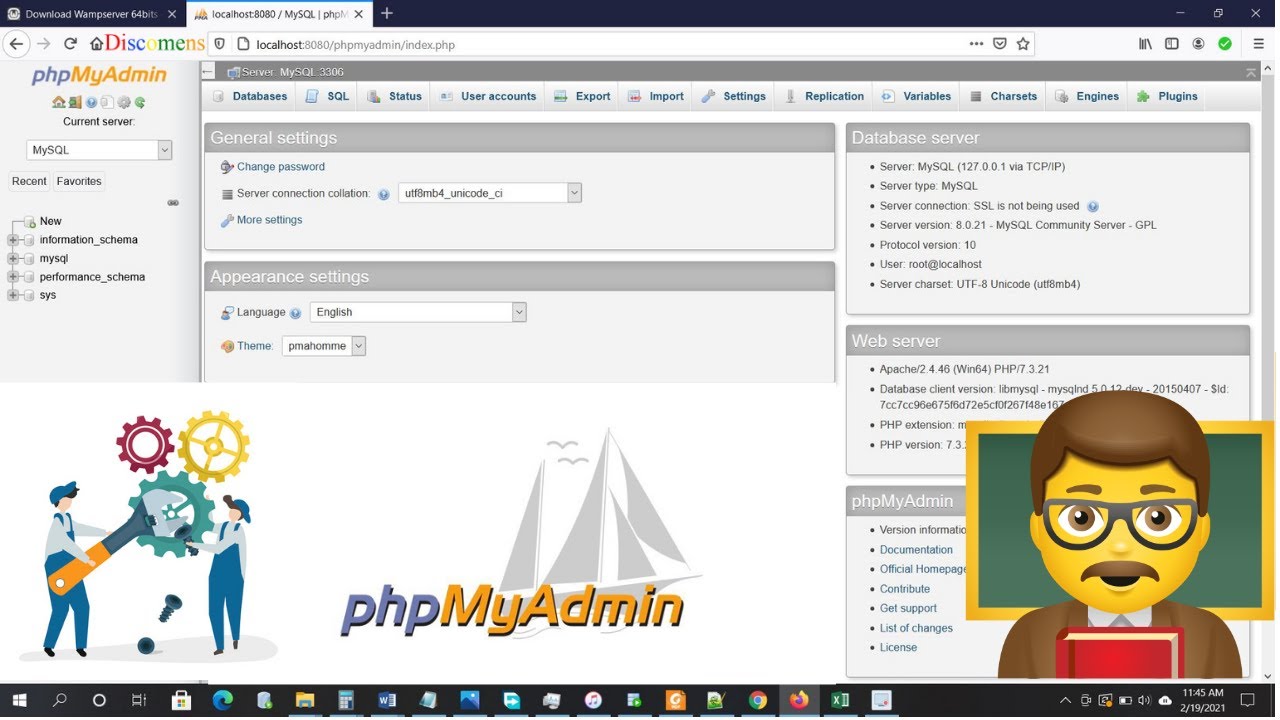Open Microsoft Store in the taskbar

(x=181, y=700)
